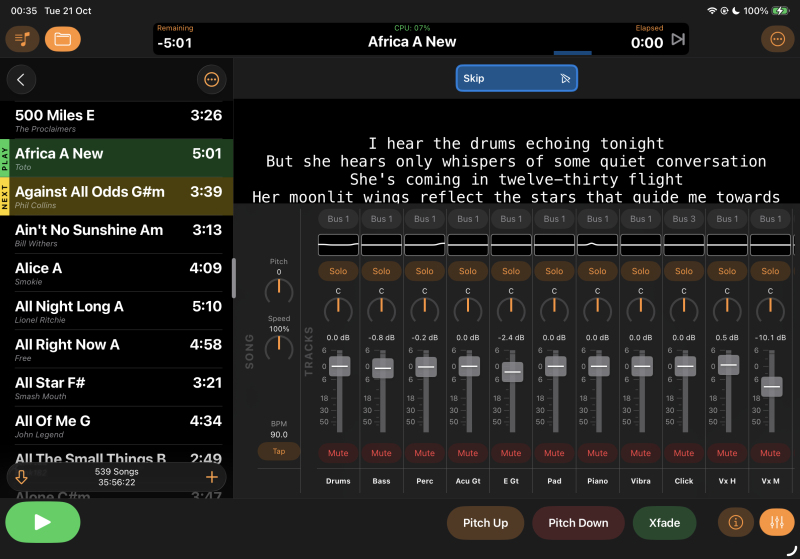Open the info icon at bottom right
The height and width of the screenshot is (559, 800).
(x=735, y=522)
